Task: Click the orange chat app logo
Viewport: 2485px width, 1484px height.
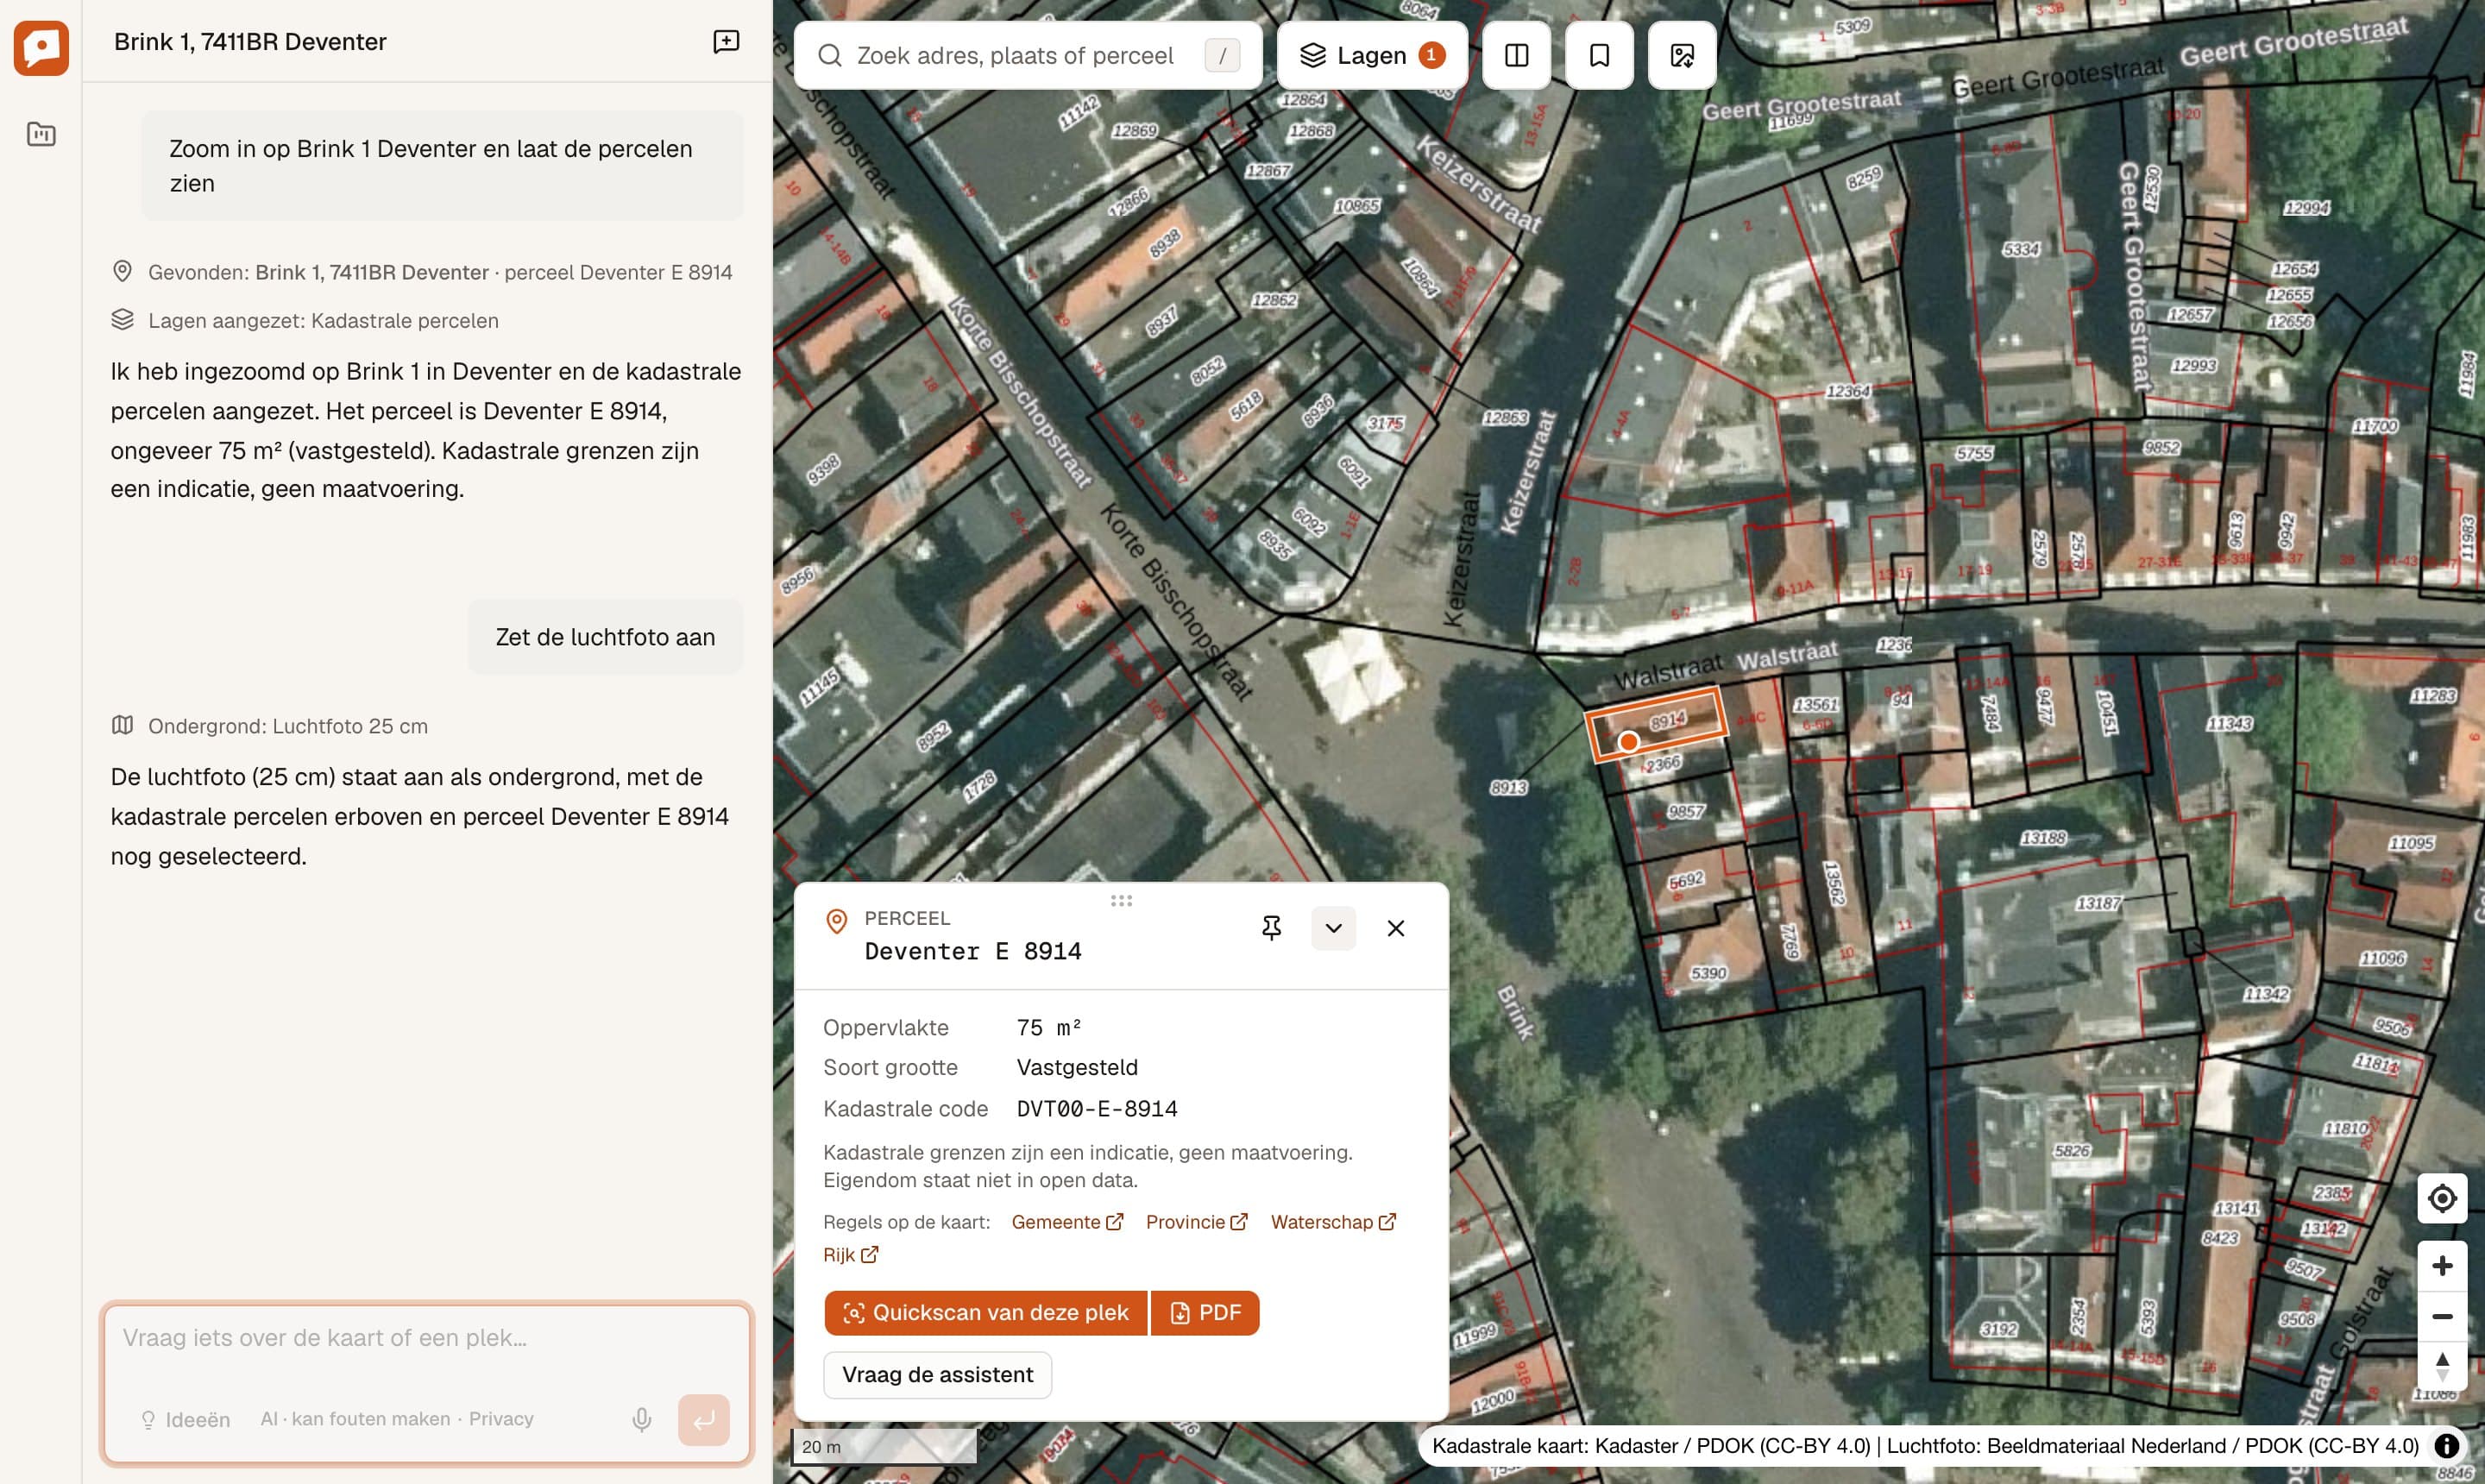Action: [x=41, y=47]
